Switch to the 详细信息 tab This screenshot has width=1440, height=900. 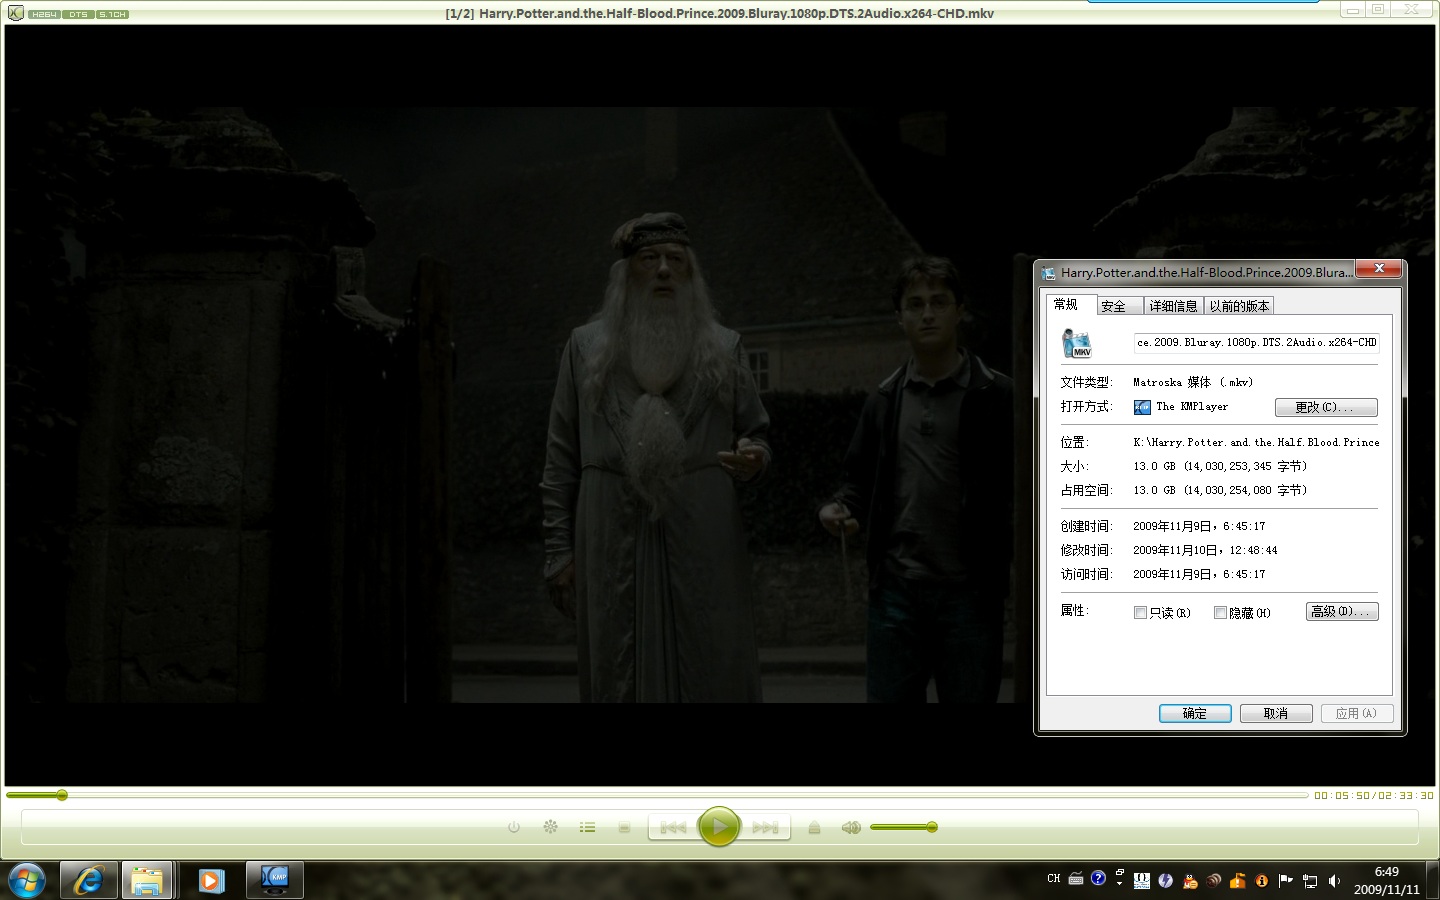(1173, 306)
